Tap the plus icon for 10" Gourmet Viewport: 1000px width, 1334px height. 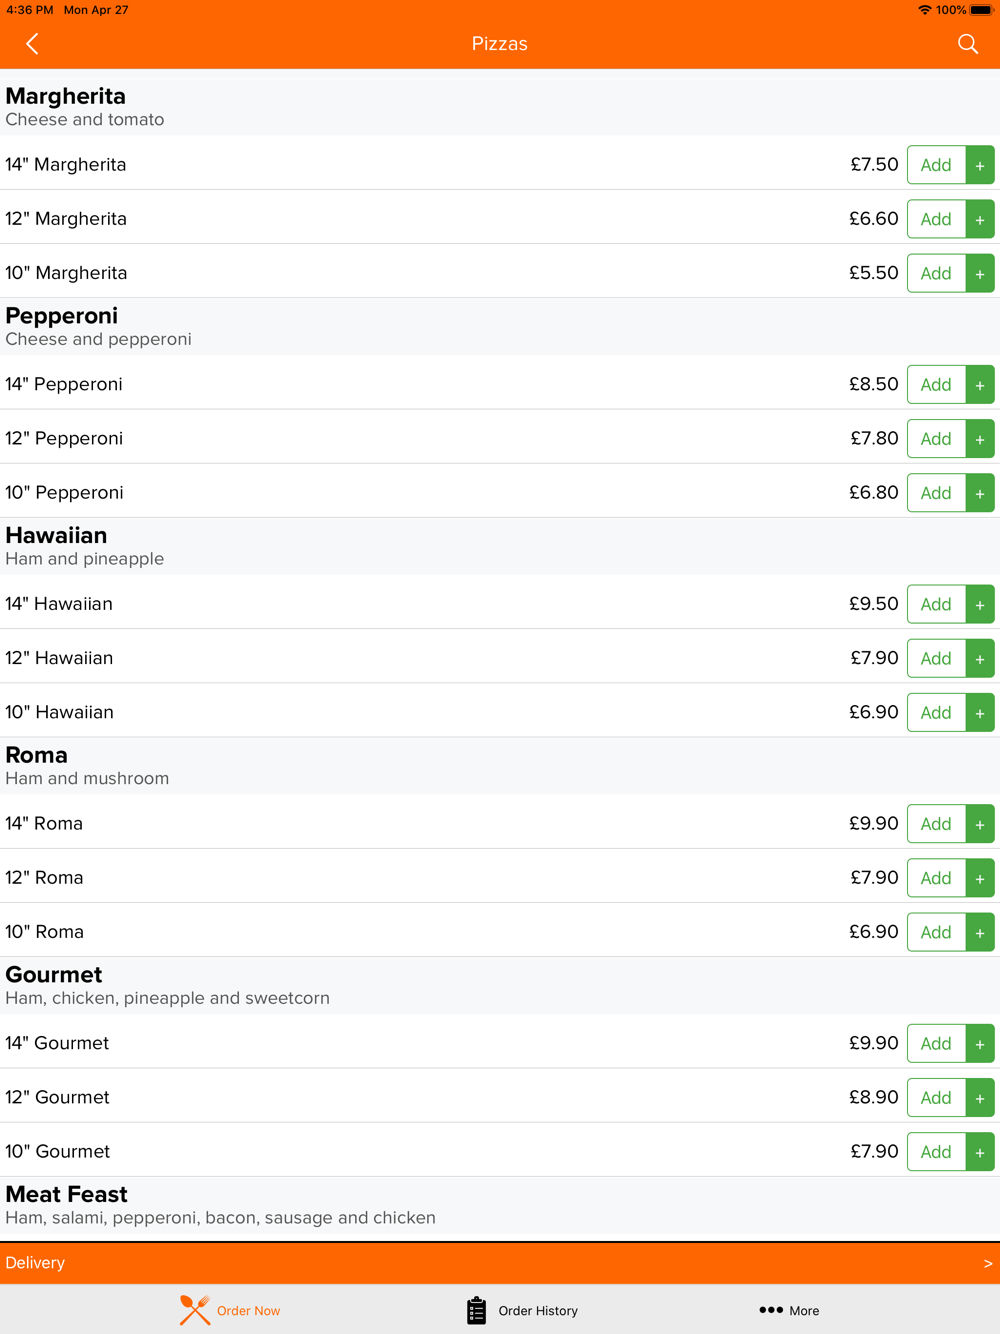click(x=980, y=1152)
